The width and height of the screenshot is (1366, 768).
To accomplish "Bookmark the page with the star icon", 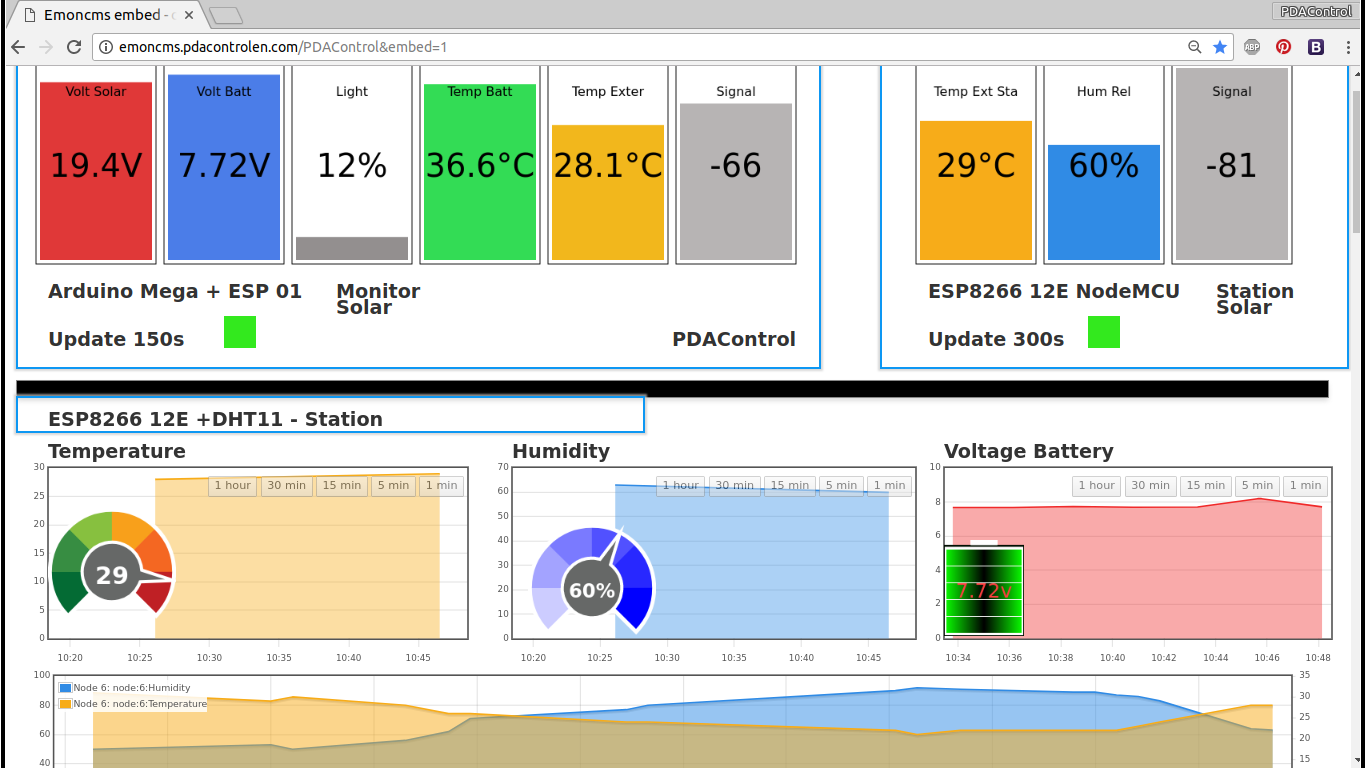I will pos(1220,47).
